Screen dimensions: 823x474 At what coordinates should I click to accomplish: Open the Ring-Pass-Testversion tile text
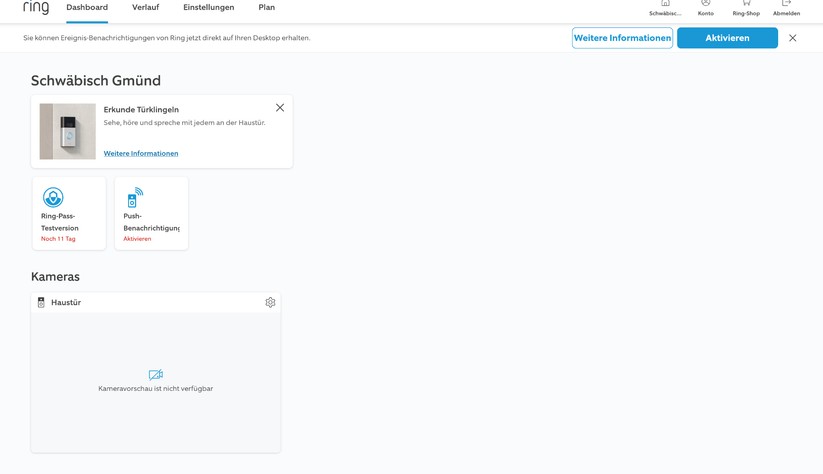tap(60, 222)
